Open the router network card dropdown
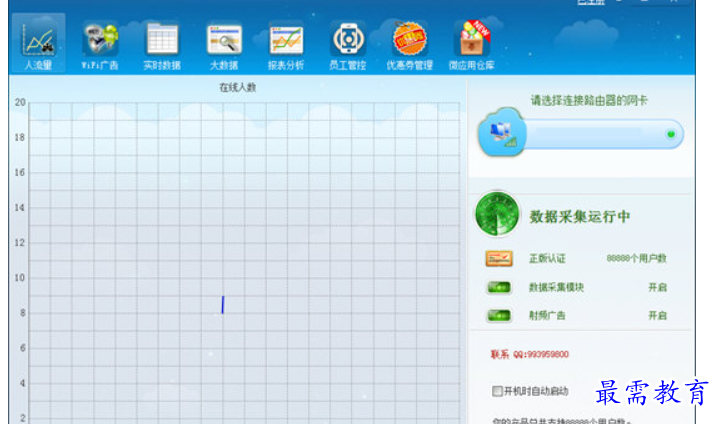Image resolution: width=717 pixels, height=424 pixels. (604, 134)
